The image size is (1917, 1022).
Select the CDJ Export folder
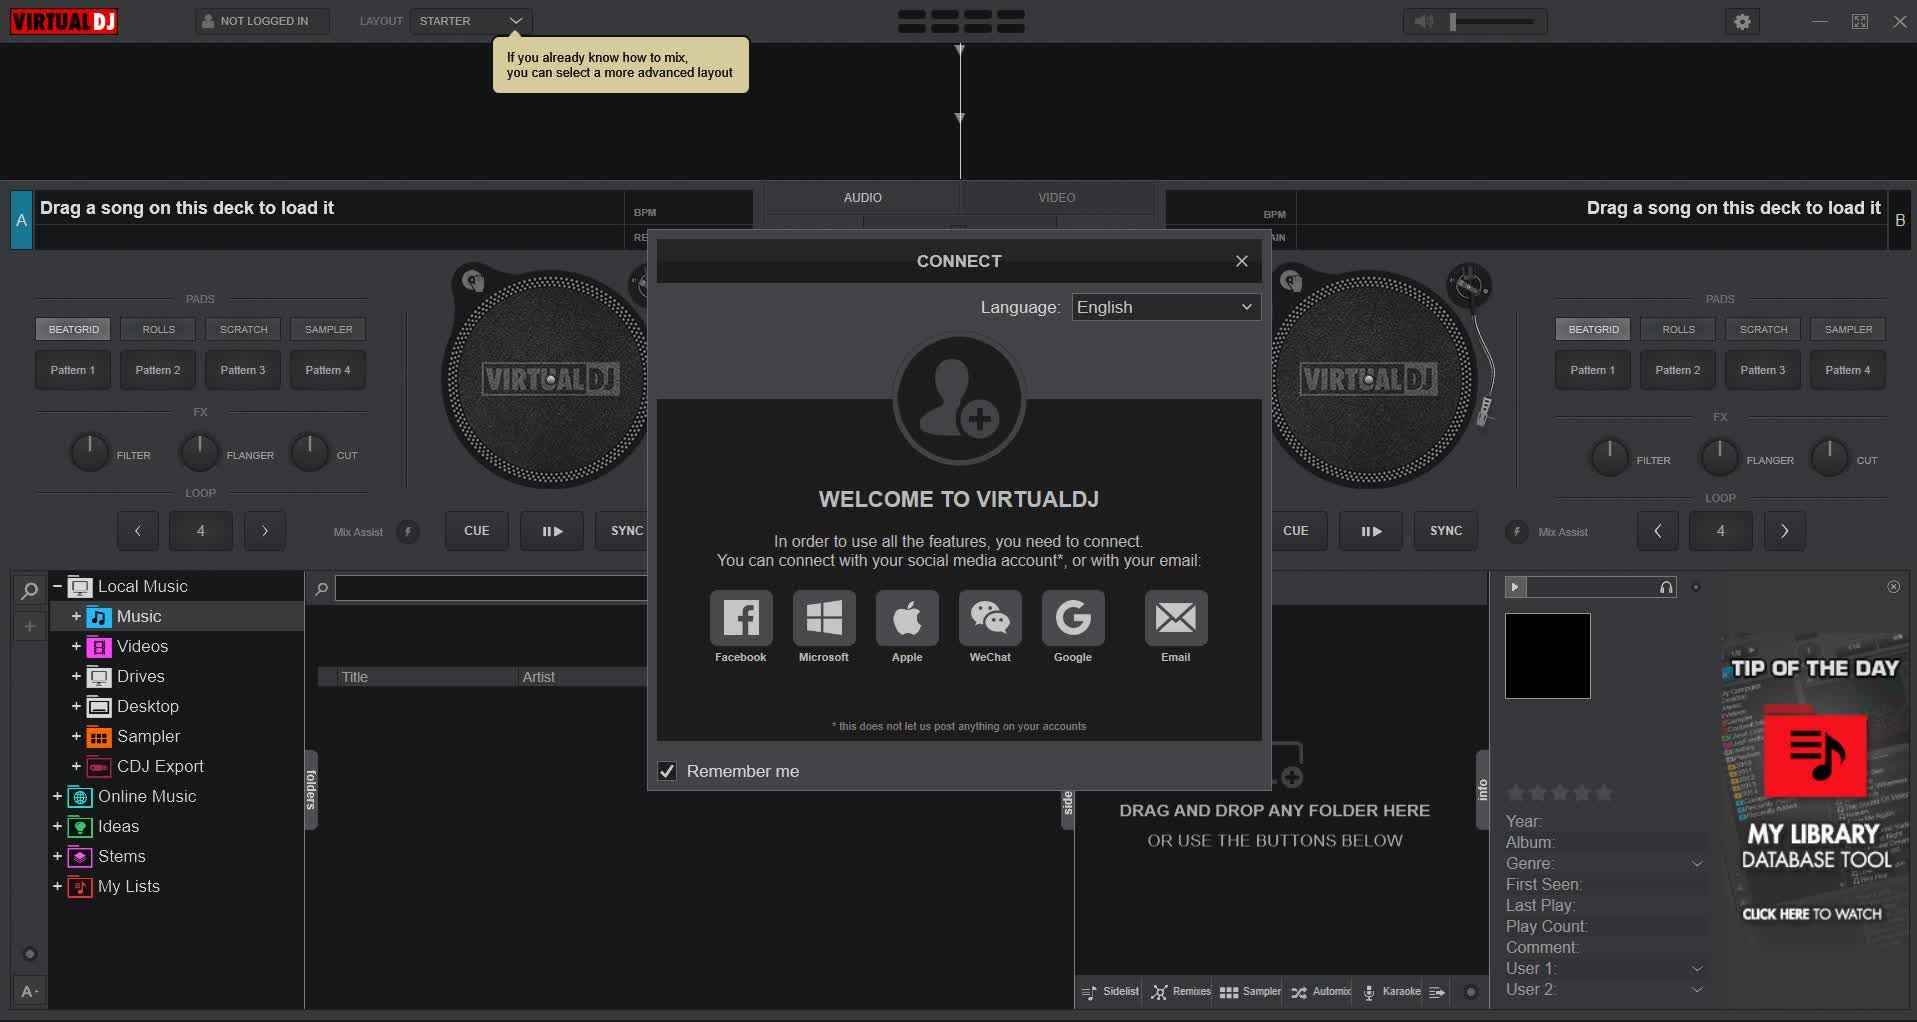pyautogui.click(x=160, y=767)
